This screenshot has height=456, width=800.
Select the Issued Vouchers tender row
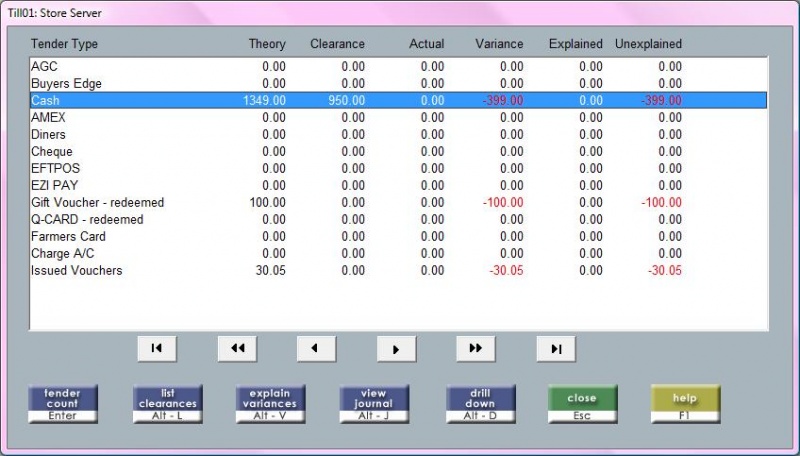(398, 270)
